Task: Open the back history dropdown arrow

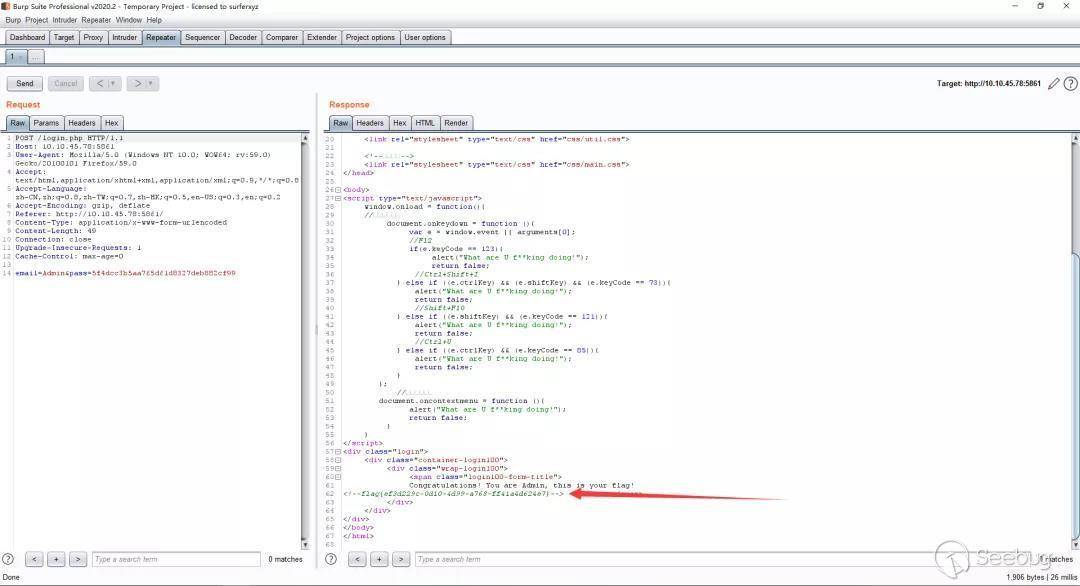Action: click(x=114, y=83)
